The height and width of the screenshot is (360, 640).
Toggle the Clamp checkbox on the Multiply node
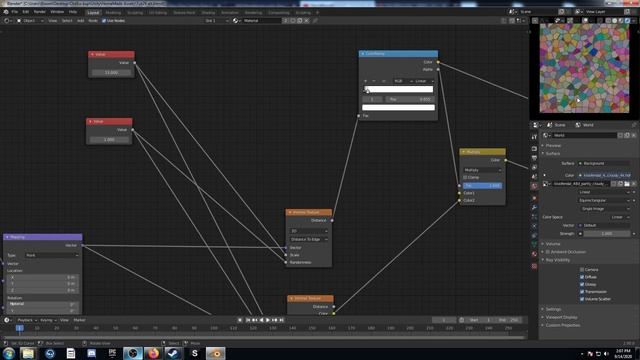click(x=465, y=178)
